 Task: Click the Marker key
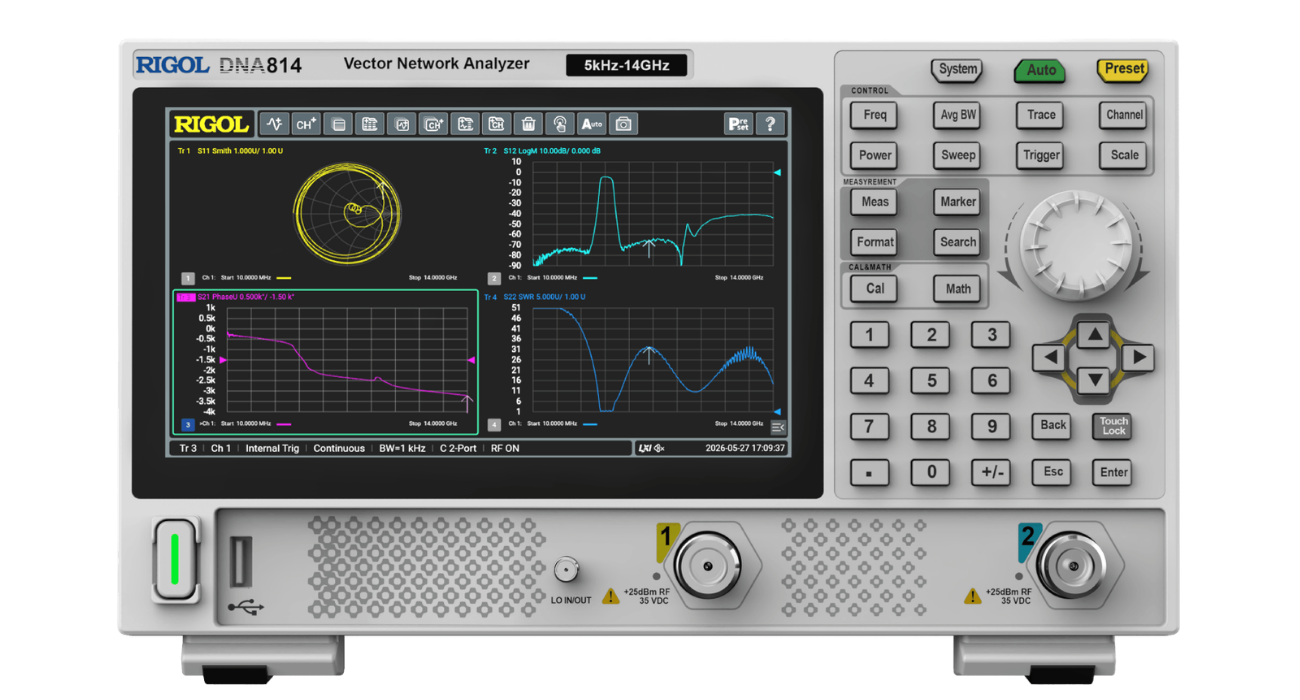pyautogui.click(x=958, y=202)
